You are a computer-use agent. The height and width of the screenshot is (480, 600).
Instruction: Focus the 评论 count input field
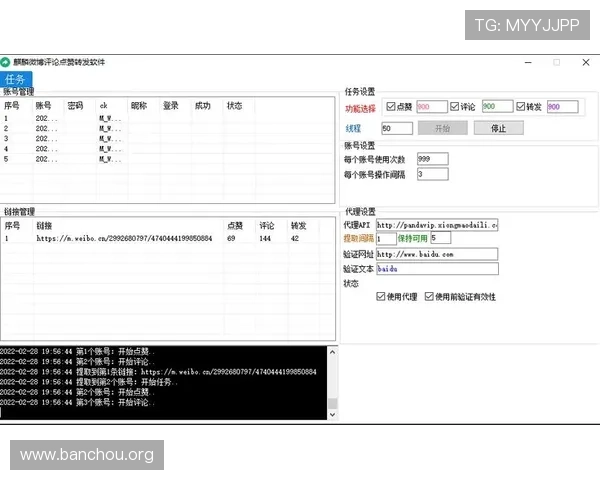[497, 107]
